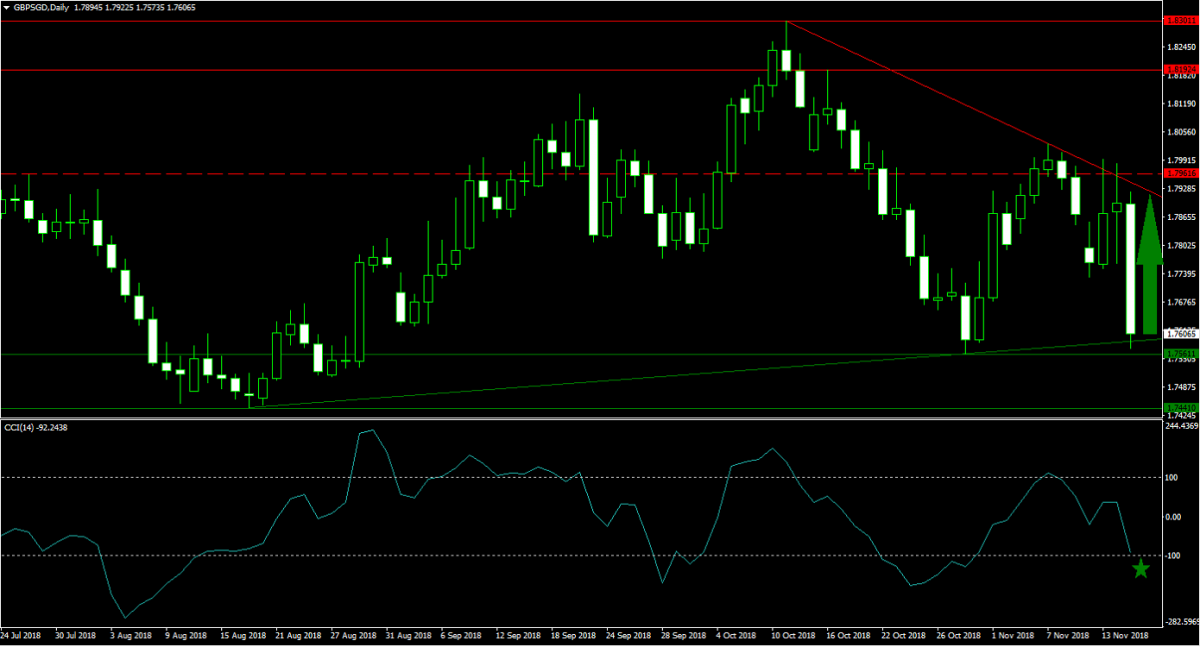This screenshot has height=647, width=1200.
Task: Click the 10 Oct 2018 date label
Action: tap(791, 634)
